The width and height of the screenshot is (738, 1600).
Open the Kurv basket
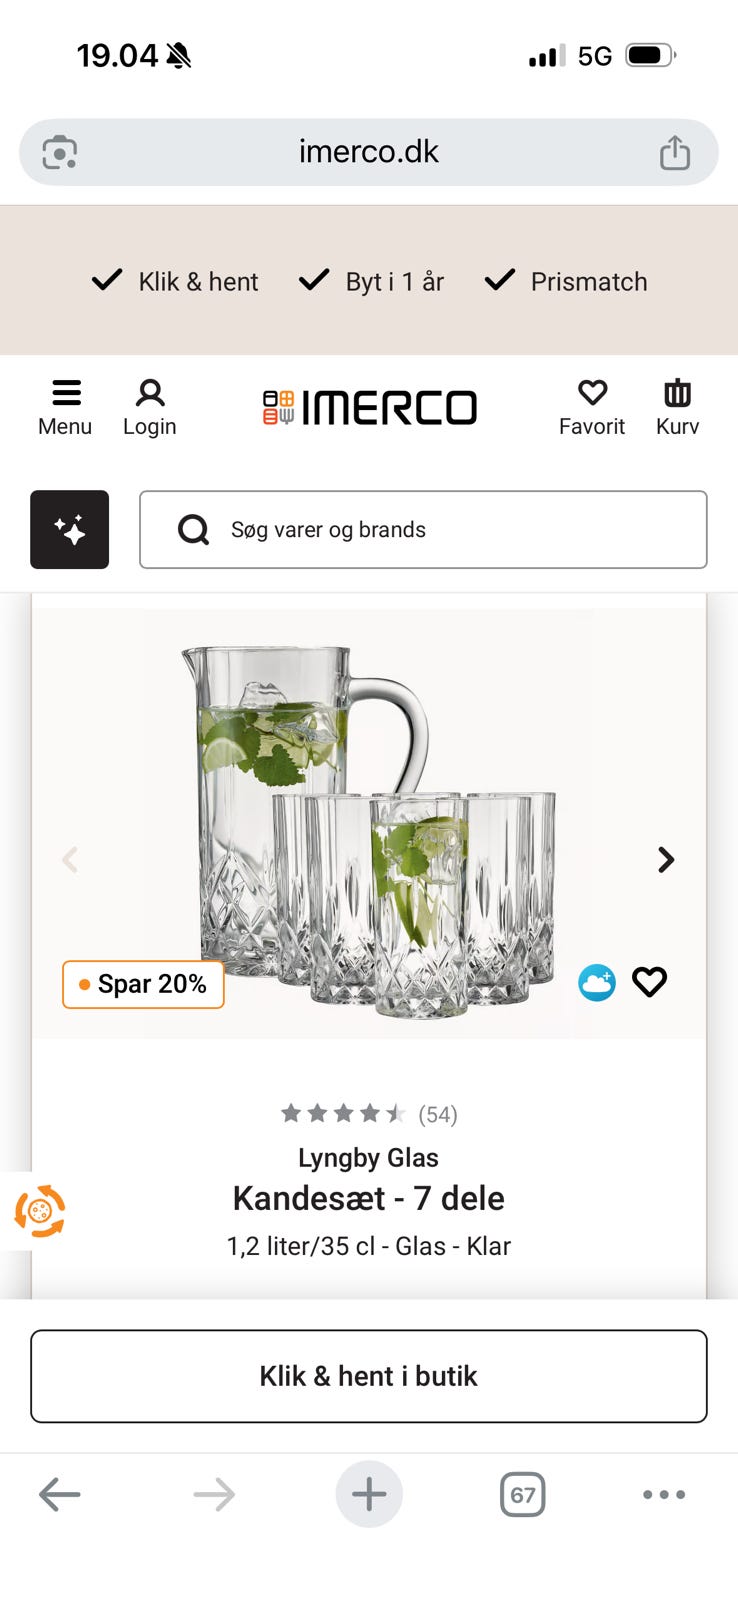pyautogui.click(x=677, y=407)
